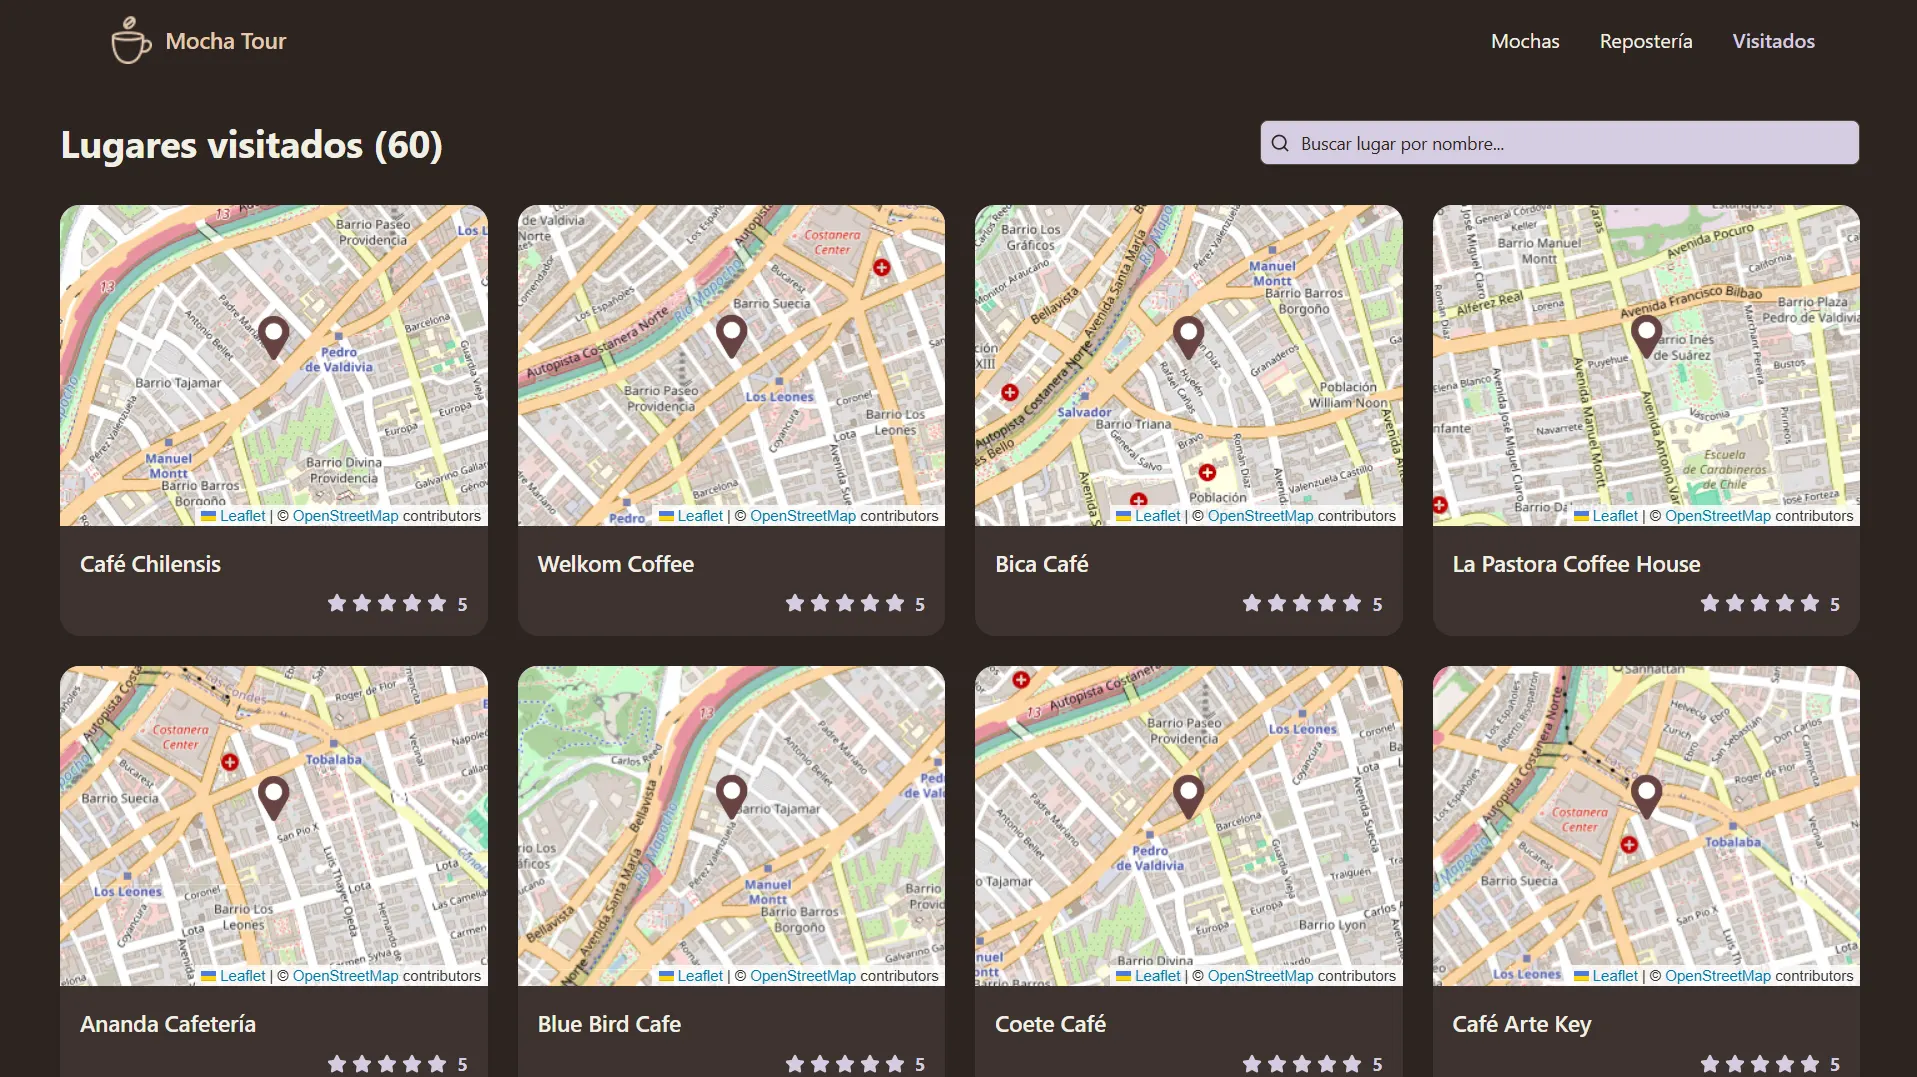Open OpenStreetMap link on Café Chilensis map
Screen dimensions: 1917x1077
[x=345, y=516]
